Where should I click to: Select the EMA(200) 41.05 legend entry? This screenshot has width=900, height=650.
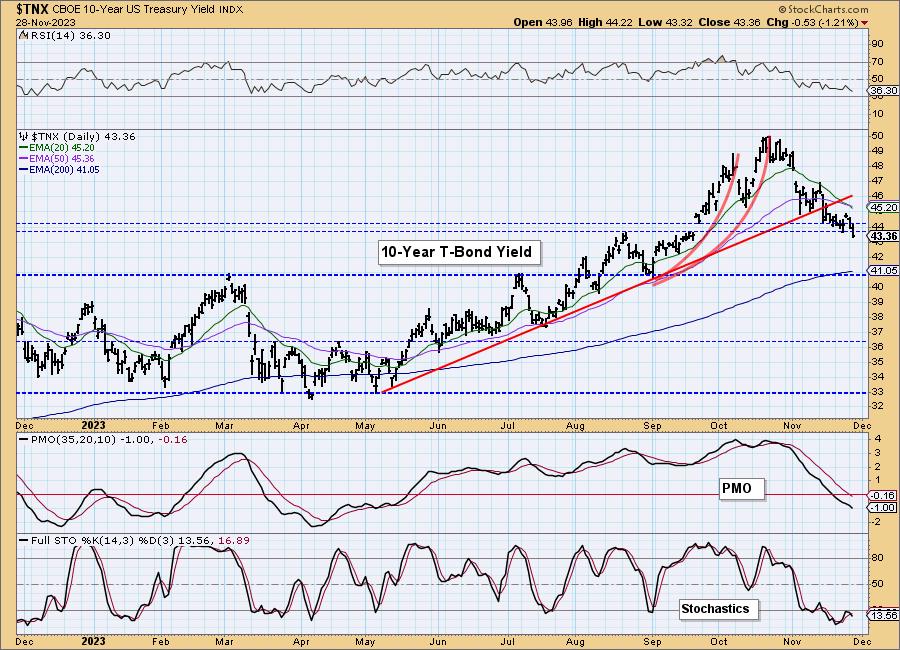coord(59,169)
